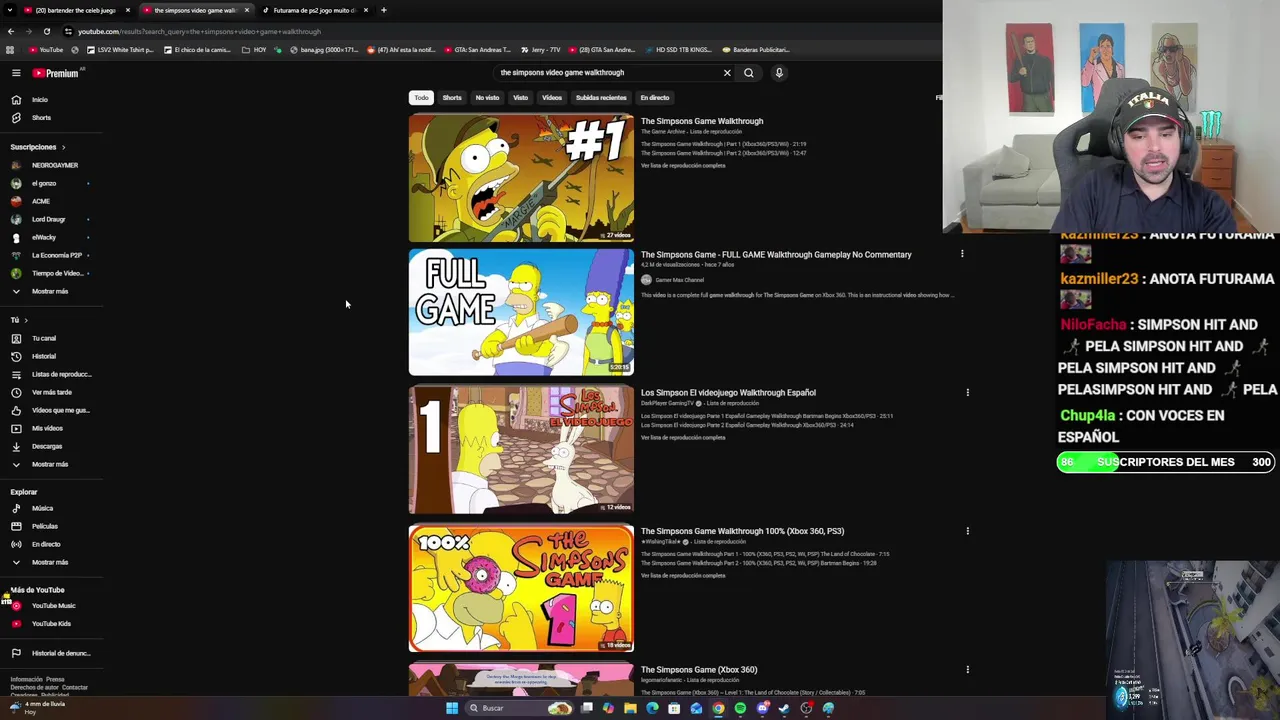Open Descargas in the sidebar
1280x720 pixels.
[38, 447]
